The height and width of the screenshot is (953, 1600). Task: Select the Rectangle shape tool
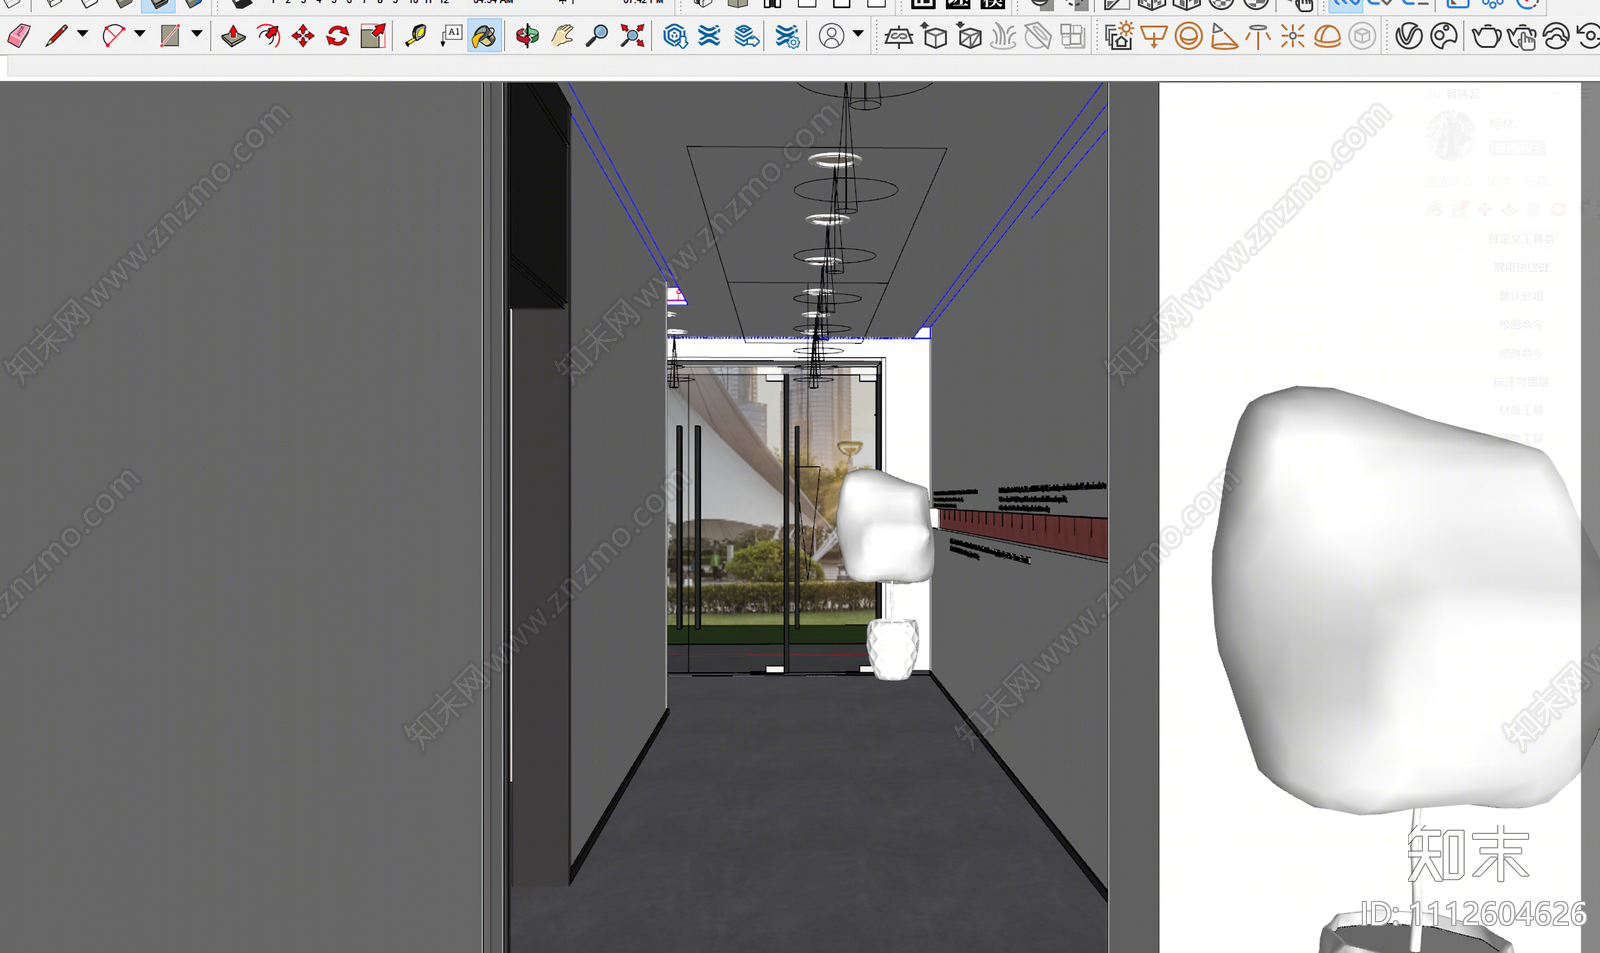[x=170, y=37]
